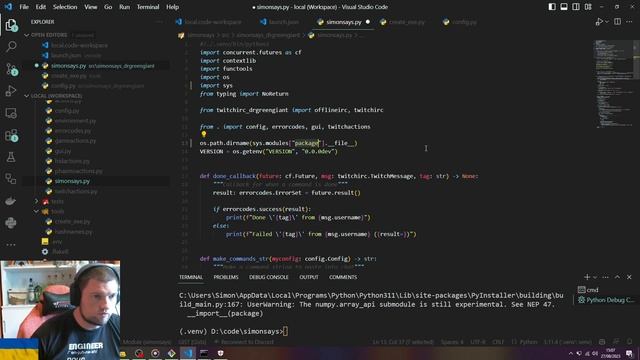Open the Go menu

[108, 7]
